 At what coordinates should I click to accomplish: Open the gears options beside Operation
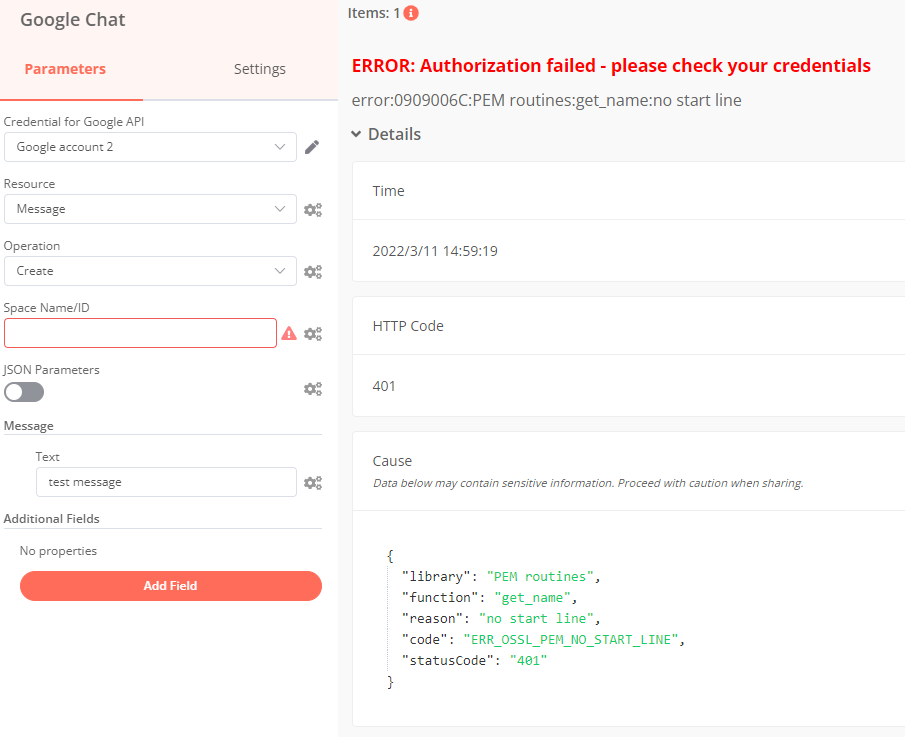313,272
